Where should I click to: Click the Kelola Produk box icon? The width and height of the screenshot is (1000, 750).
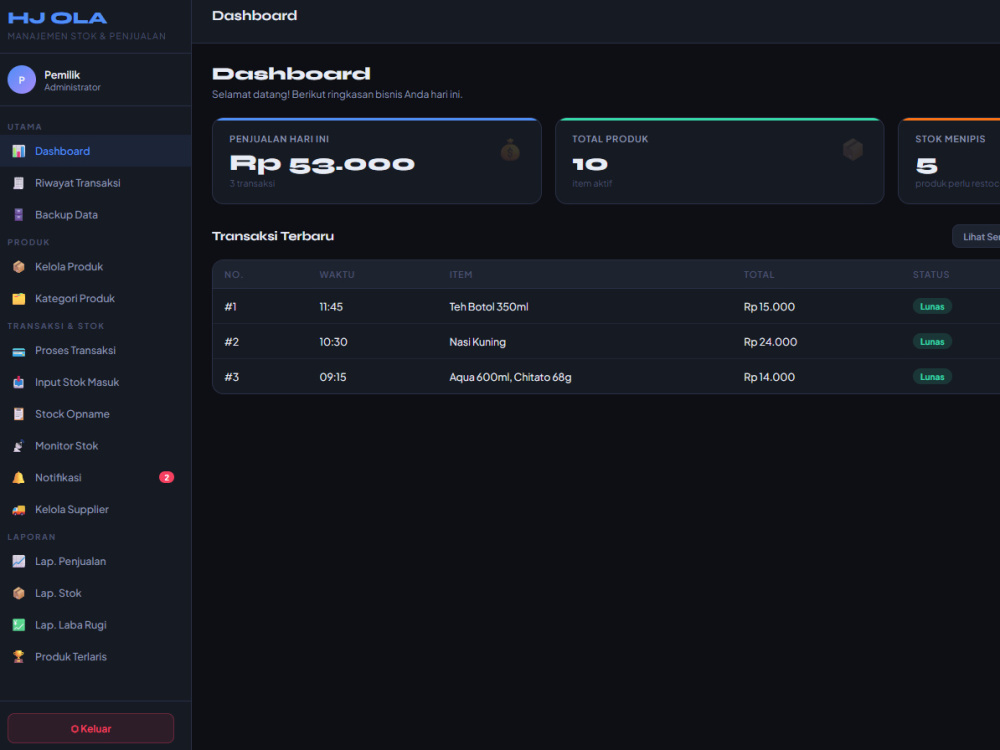18,267
